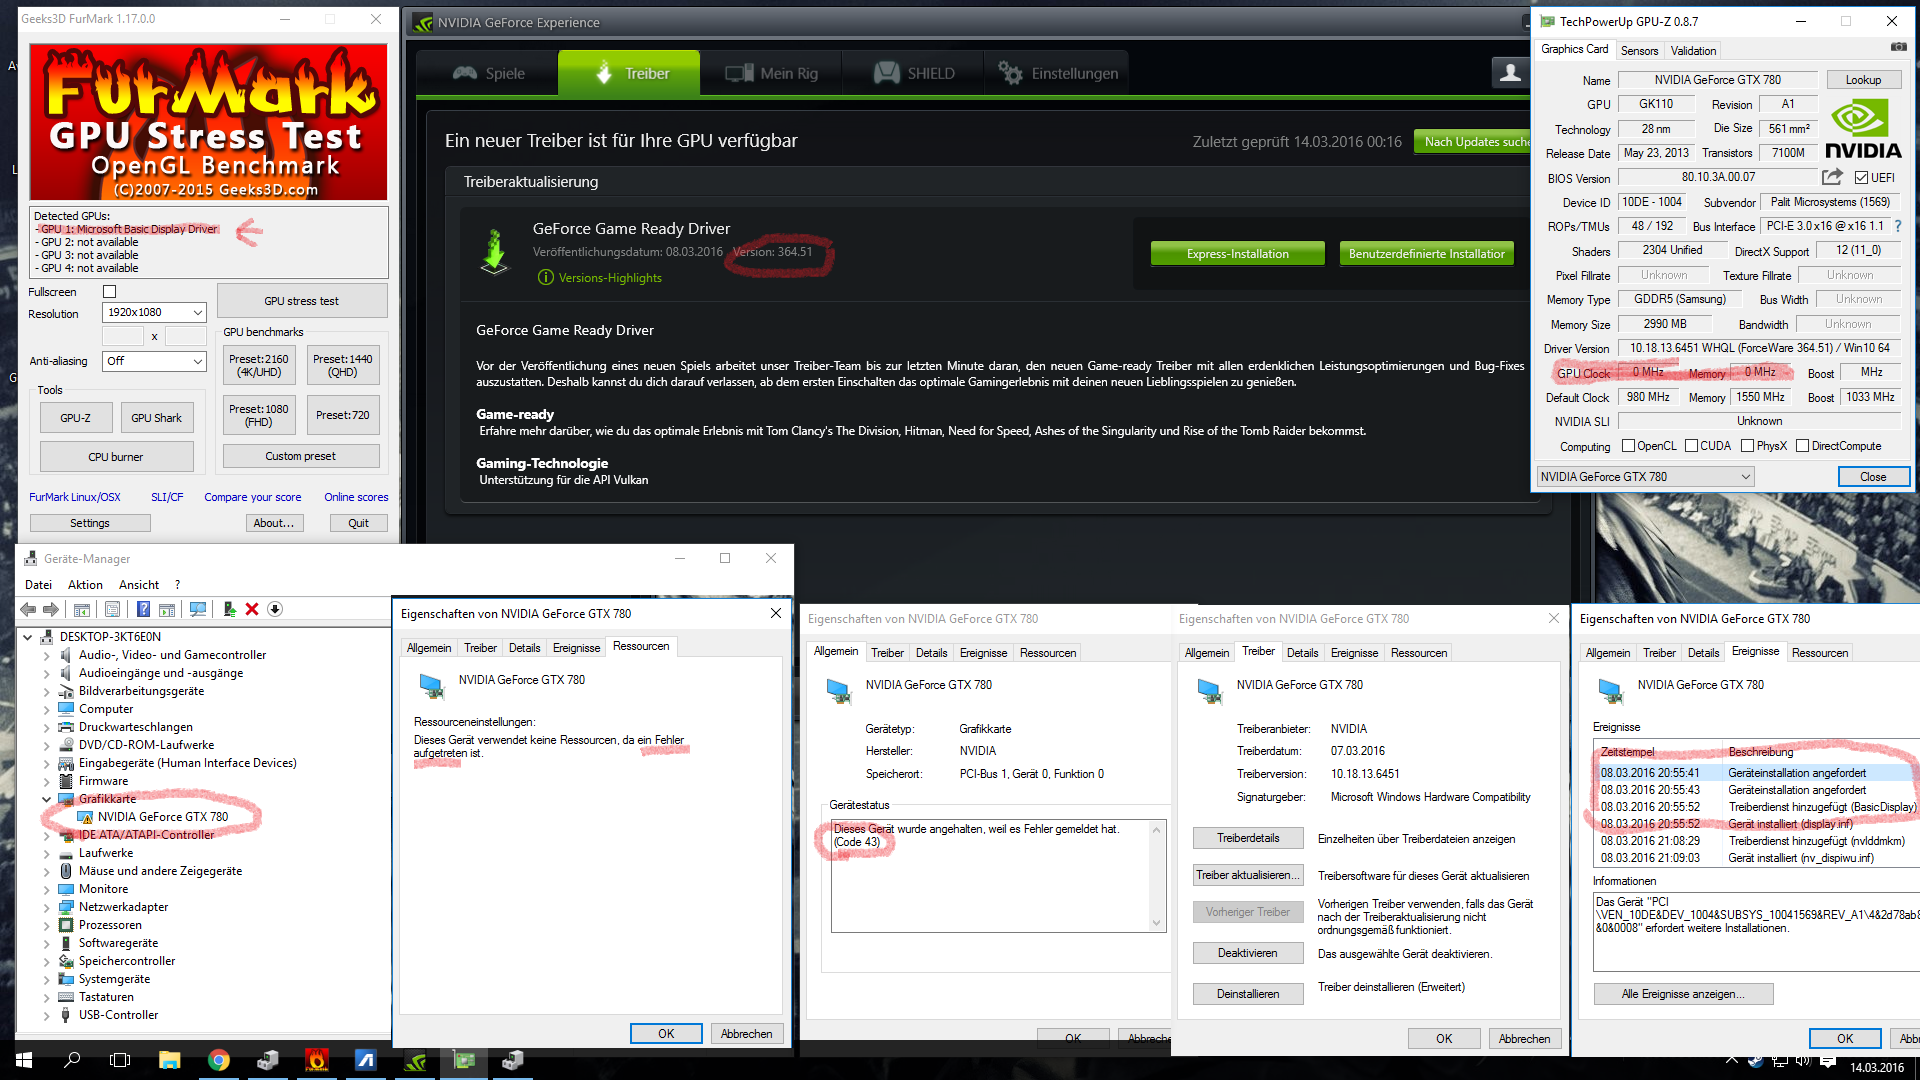
Task: Expand the Netzwerkadapter tree node
Action: [46, 907]
